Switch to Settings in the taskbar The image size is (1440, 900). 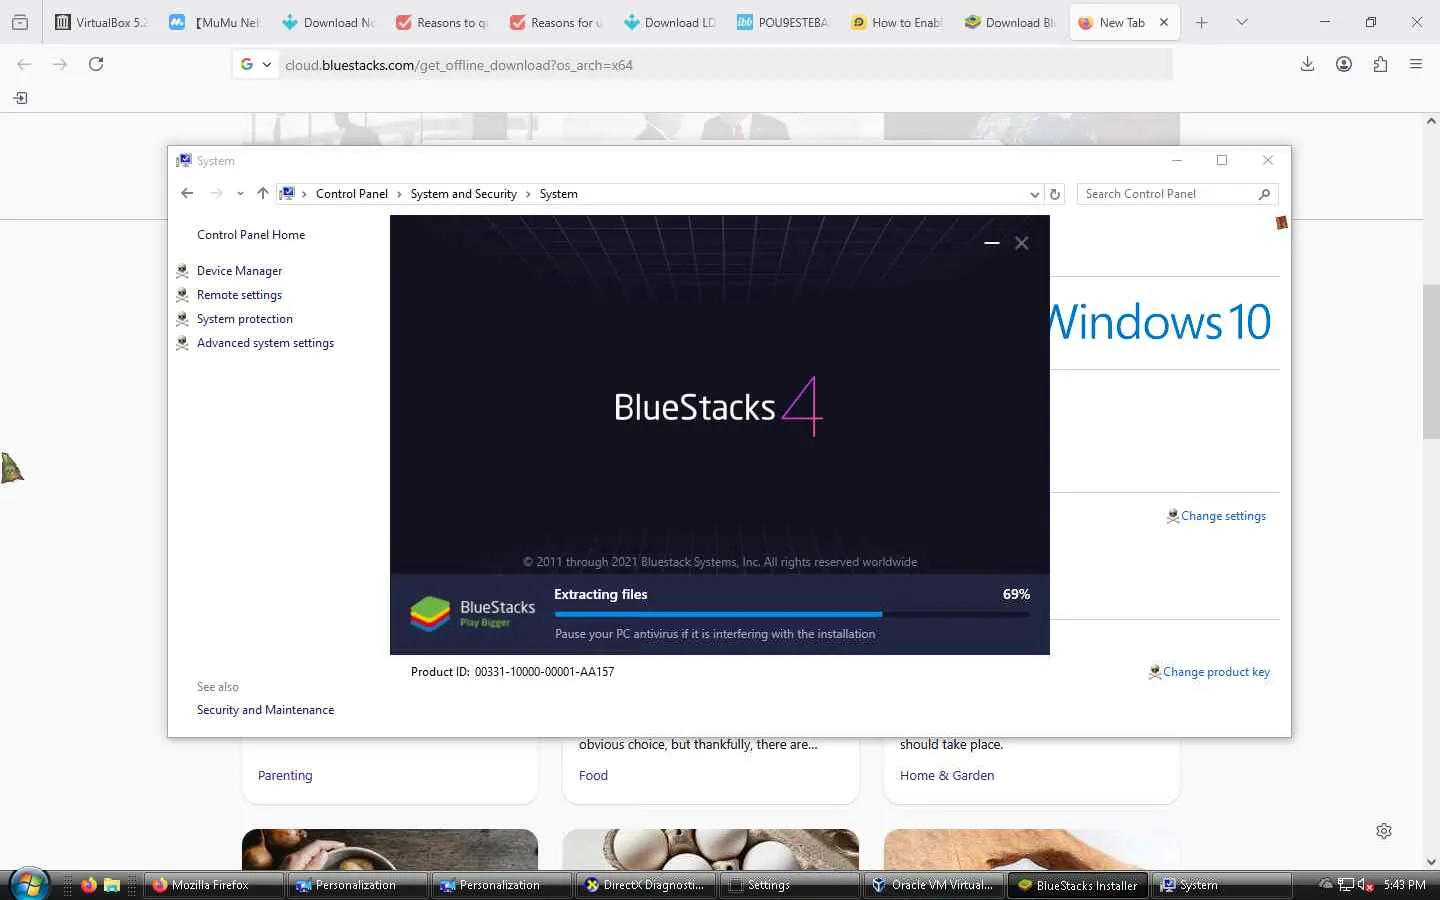tap(788, 885)
